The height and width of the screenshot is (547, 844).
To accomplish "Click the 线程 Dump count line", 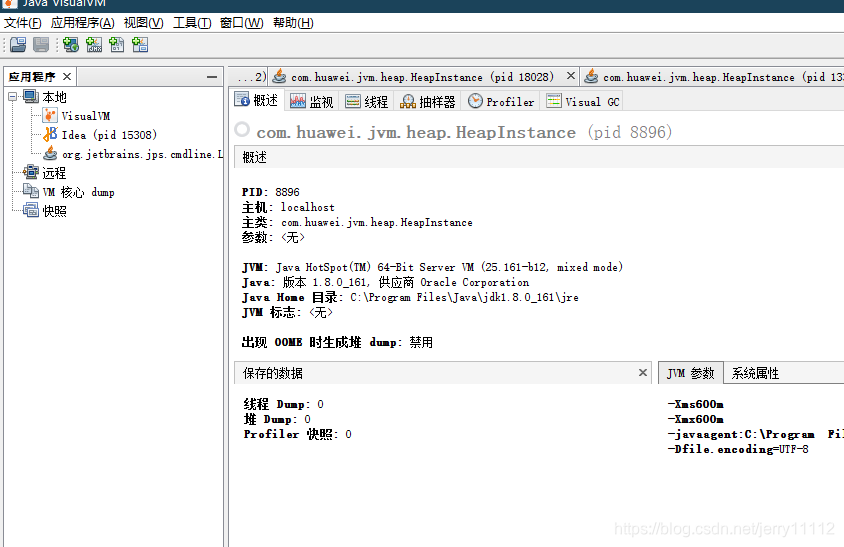I will 284,404.
